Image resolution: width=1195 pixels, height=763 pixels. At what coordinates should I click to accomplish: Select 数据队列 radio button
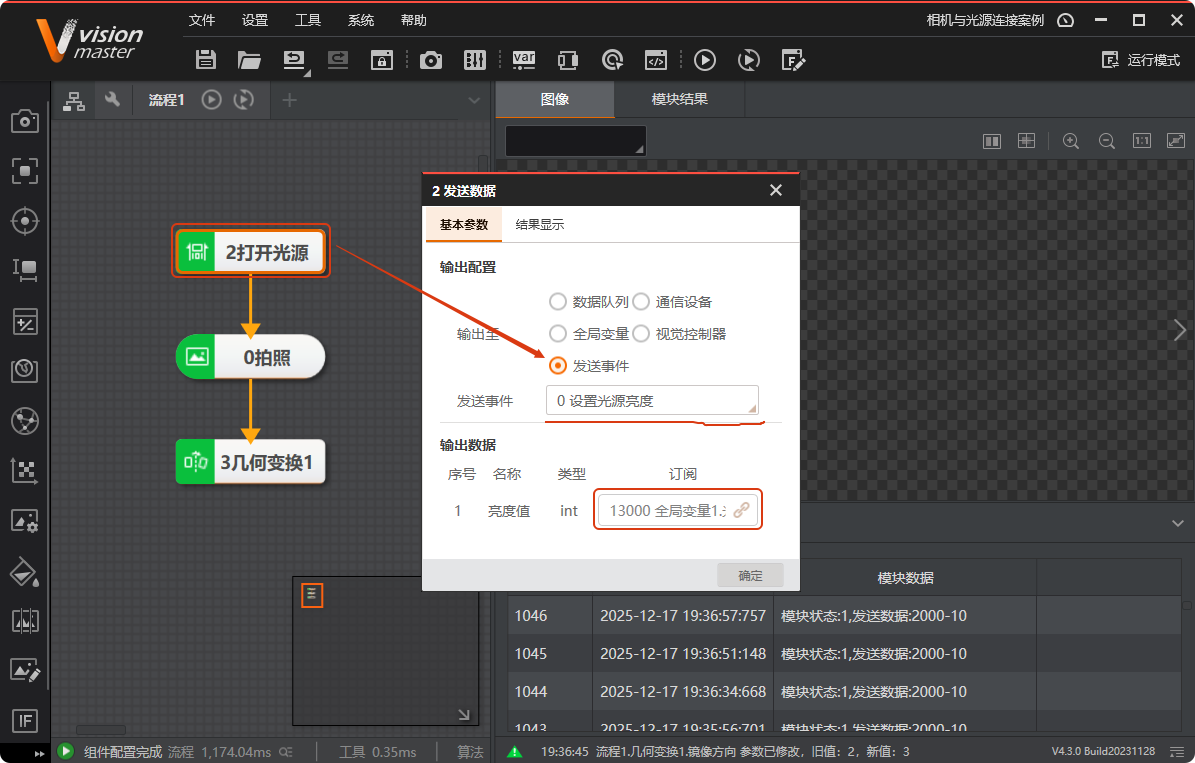[x=558, y=302]
